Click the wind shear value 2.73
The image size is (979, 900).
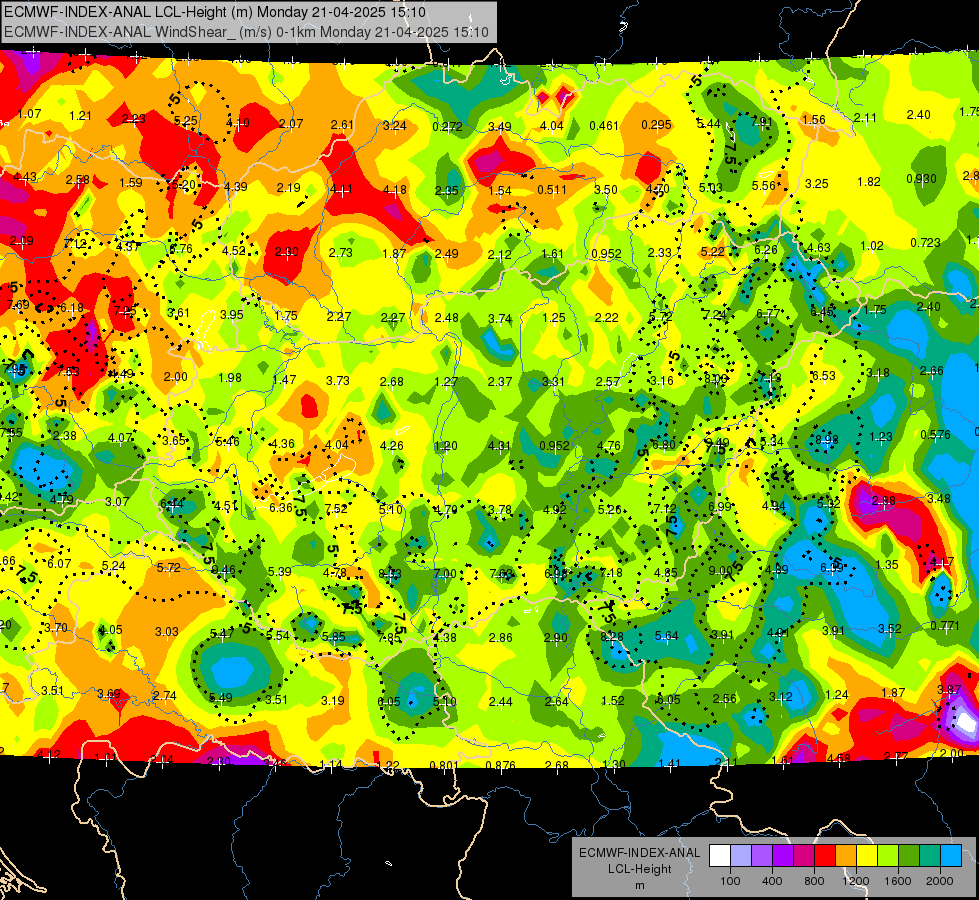click(340, 252)
